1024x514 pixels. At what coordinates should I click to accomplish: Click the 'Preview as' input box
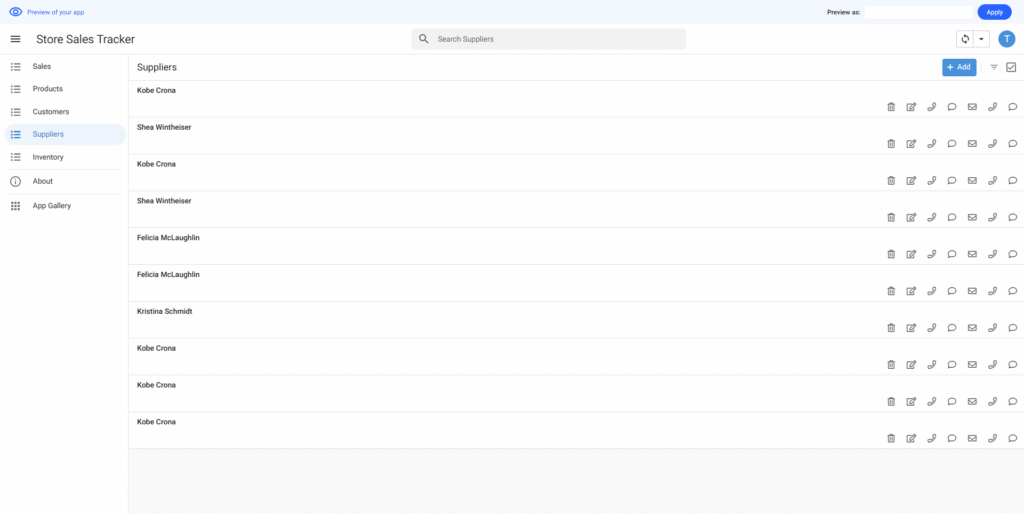(x=917, y=12)
